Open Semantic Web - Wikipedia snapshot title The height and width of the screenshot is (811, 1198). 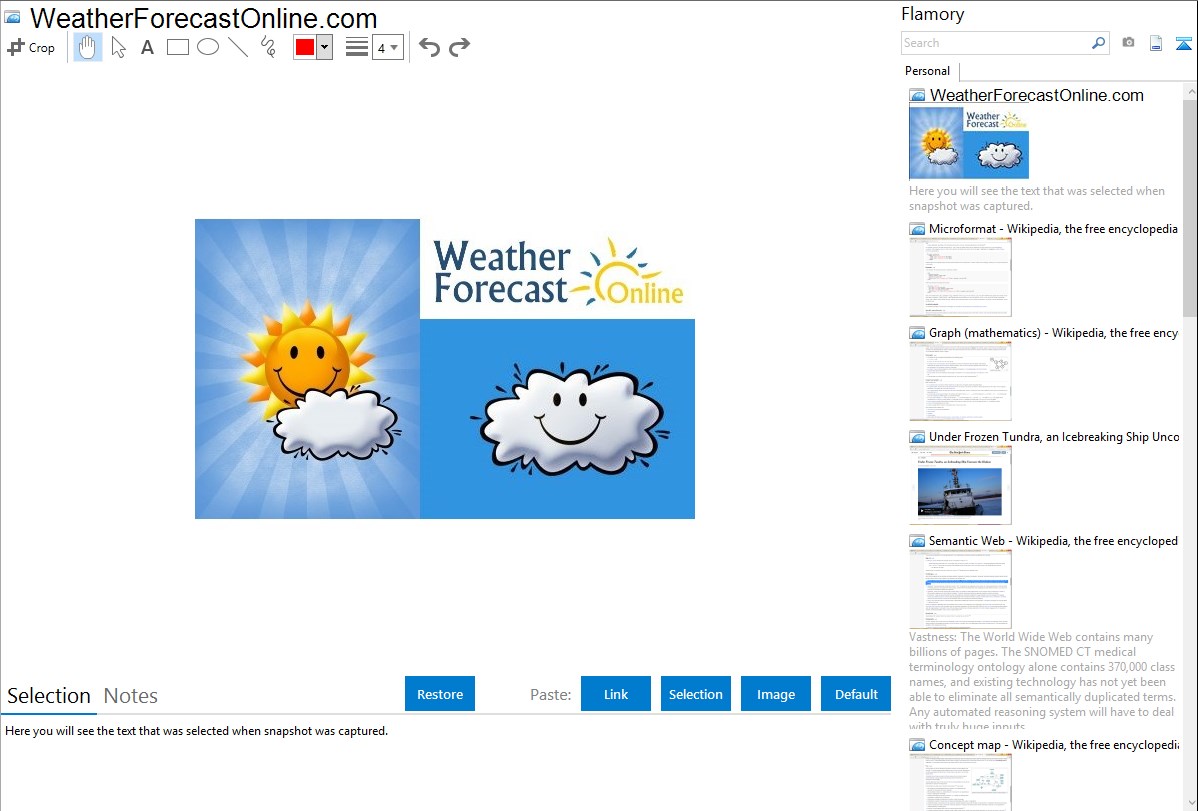1053,540
